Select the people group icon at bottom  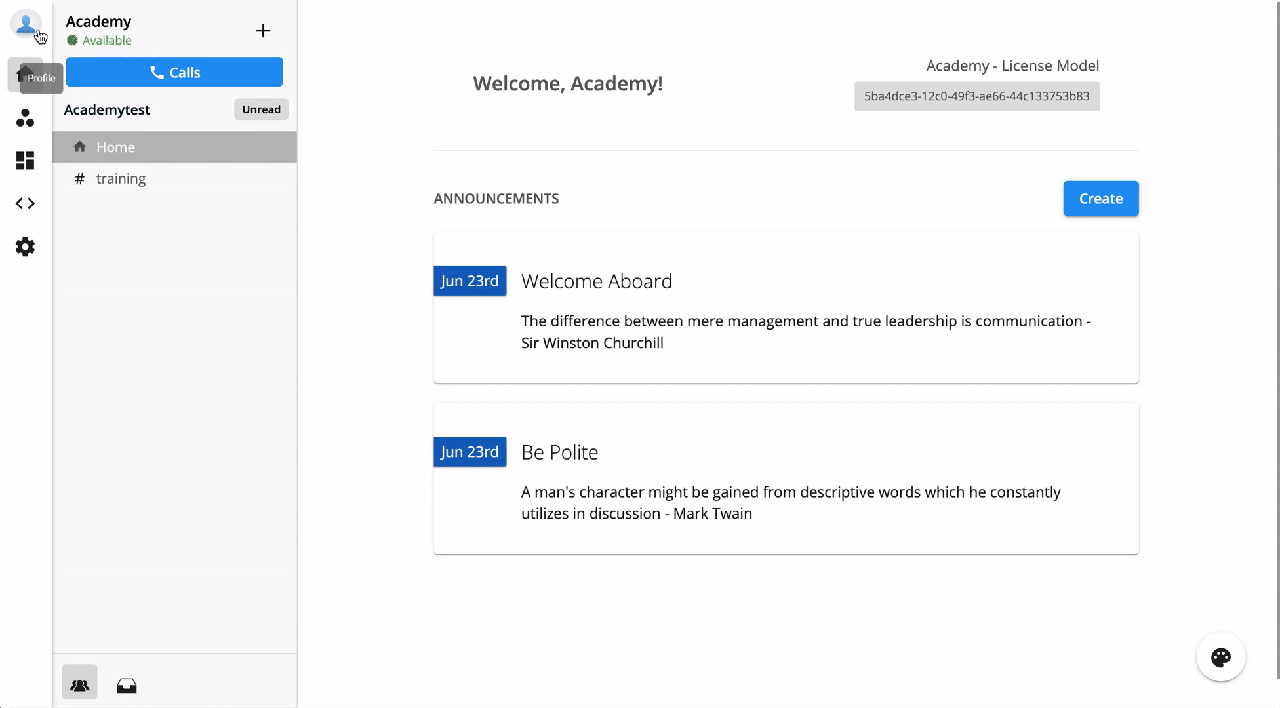(80, 685)
